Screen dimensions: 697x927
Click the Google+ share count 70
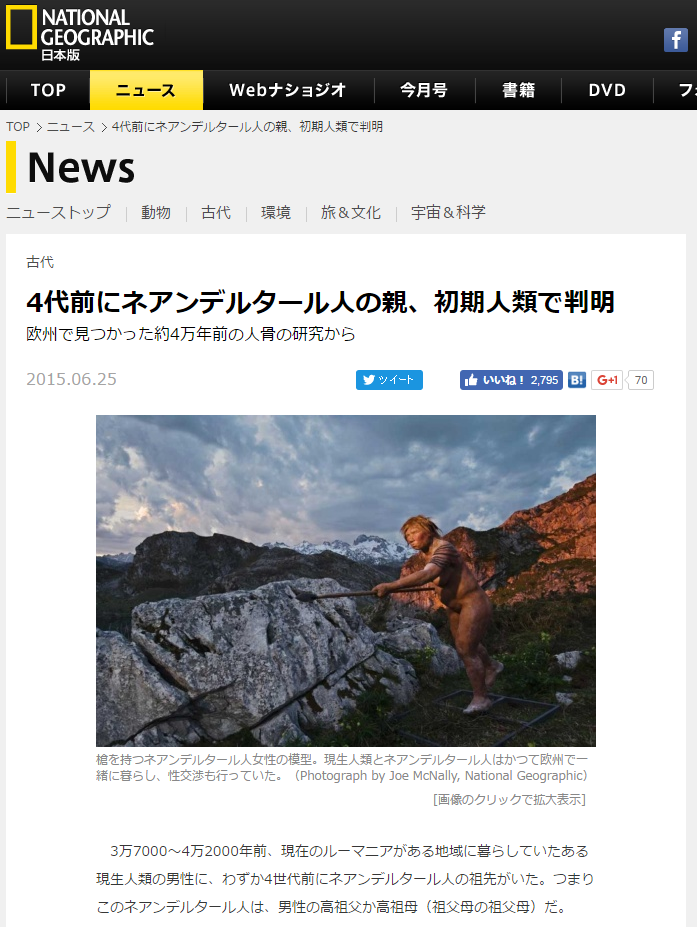tap(641, 380)
